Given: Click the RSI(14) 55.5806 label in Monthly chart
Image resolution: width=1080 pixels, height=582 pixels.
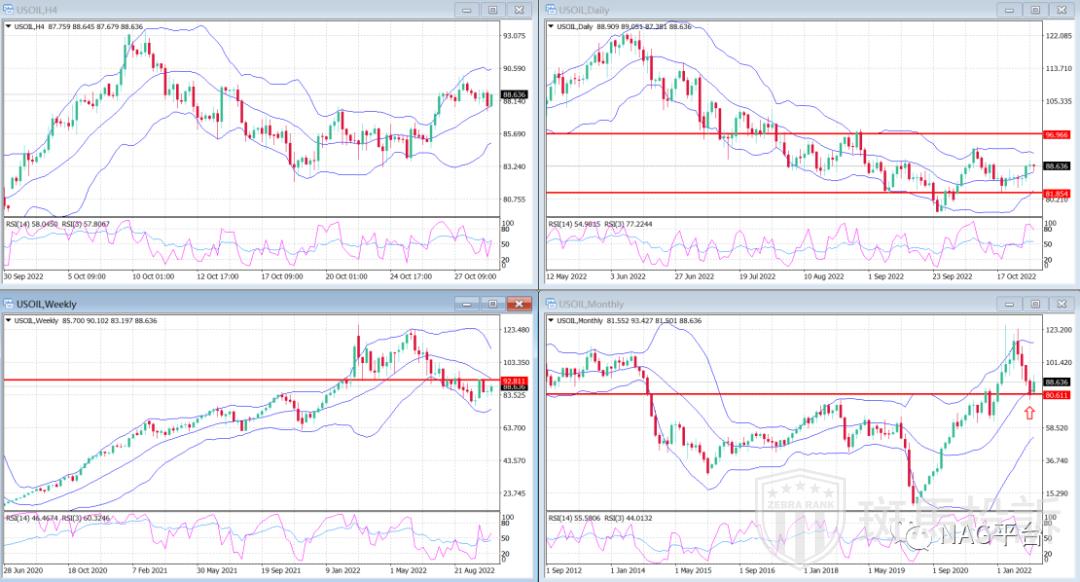Looking at the screenshot, I should point(574,518).
